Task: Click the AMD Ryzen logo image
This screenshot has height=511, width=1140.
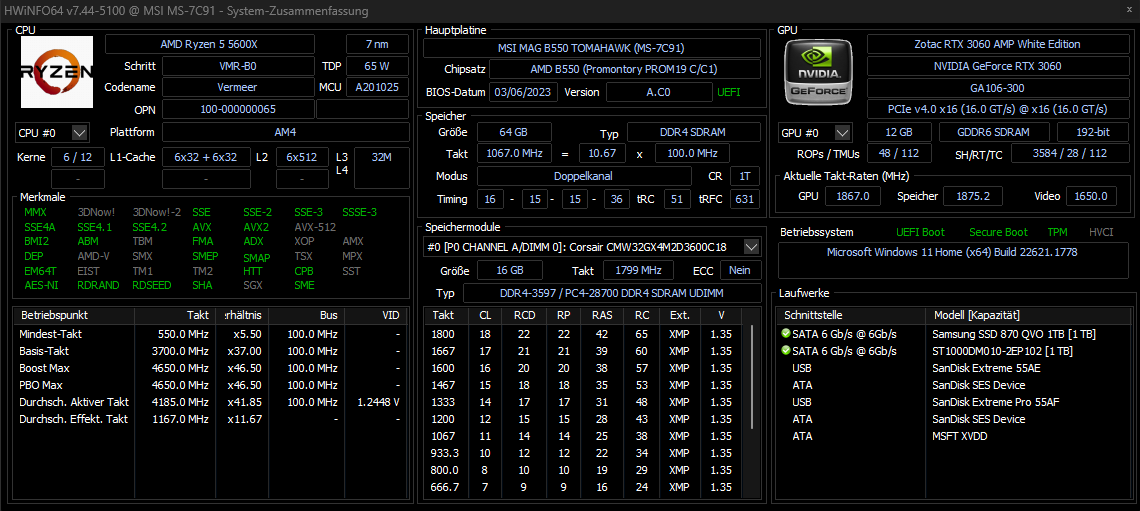Action: [x=57, y=72]
